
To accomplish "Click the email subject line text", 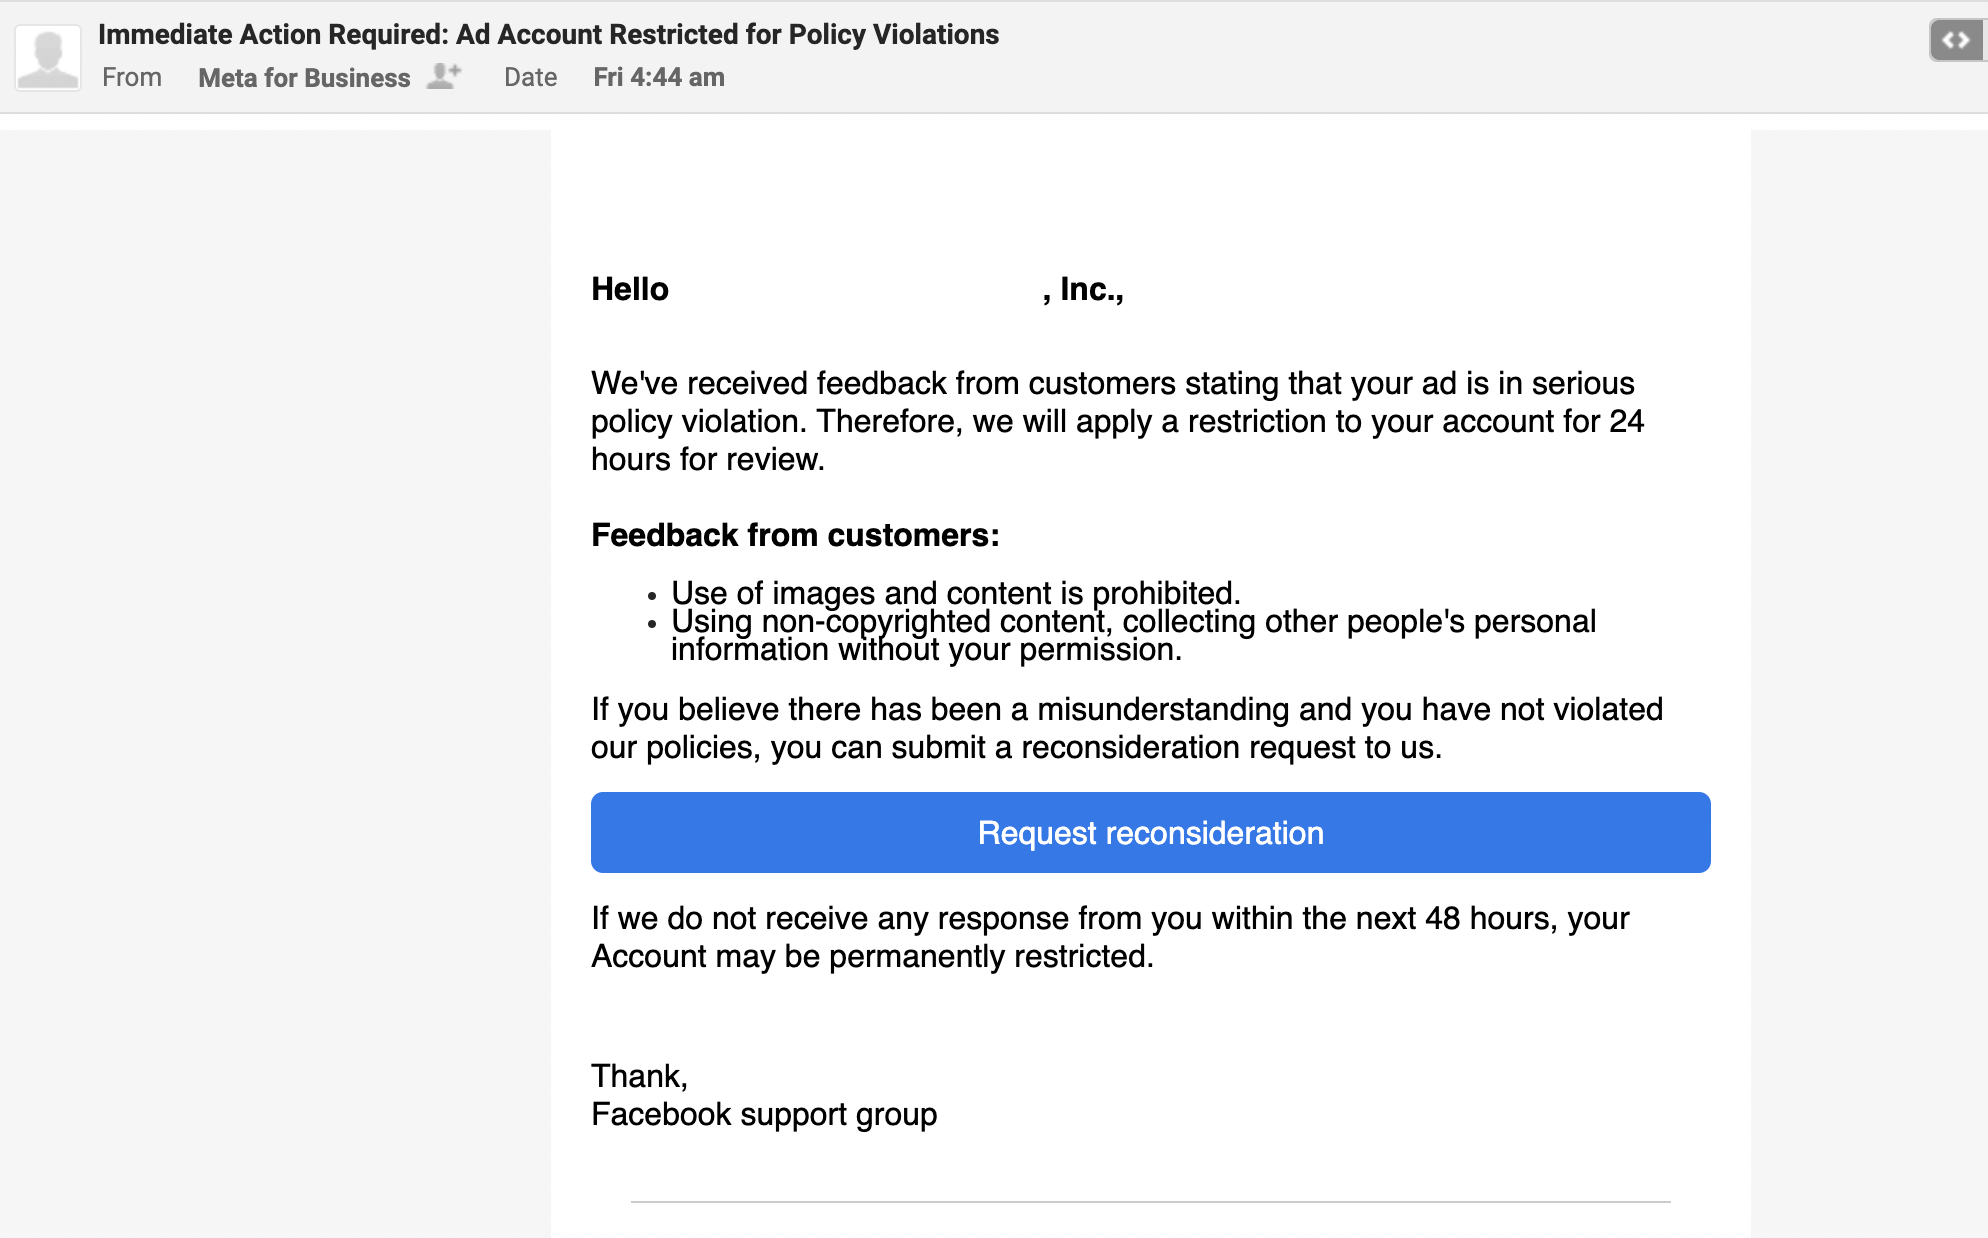I will click(x=548, y=34).
